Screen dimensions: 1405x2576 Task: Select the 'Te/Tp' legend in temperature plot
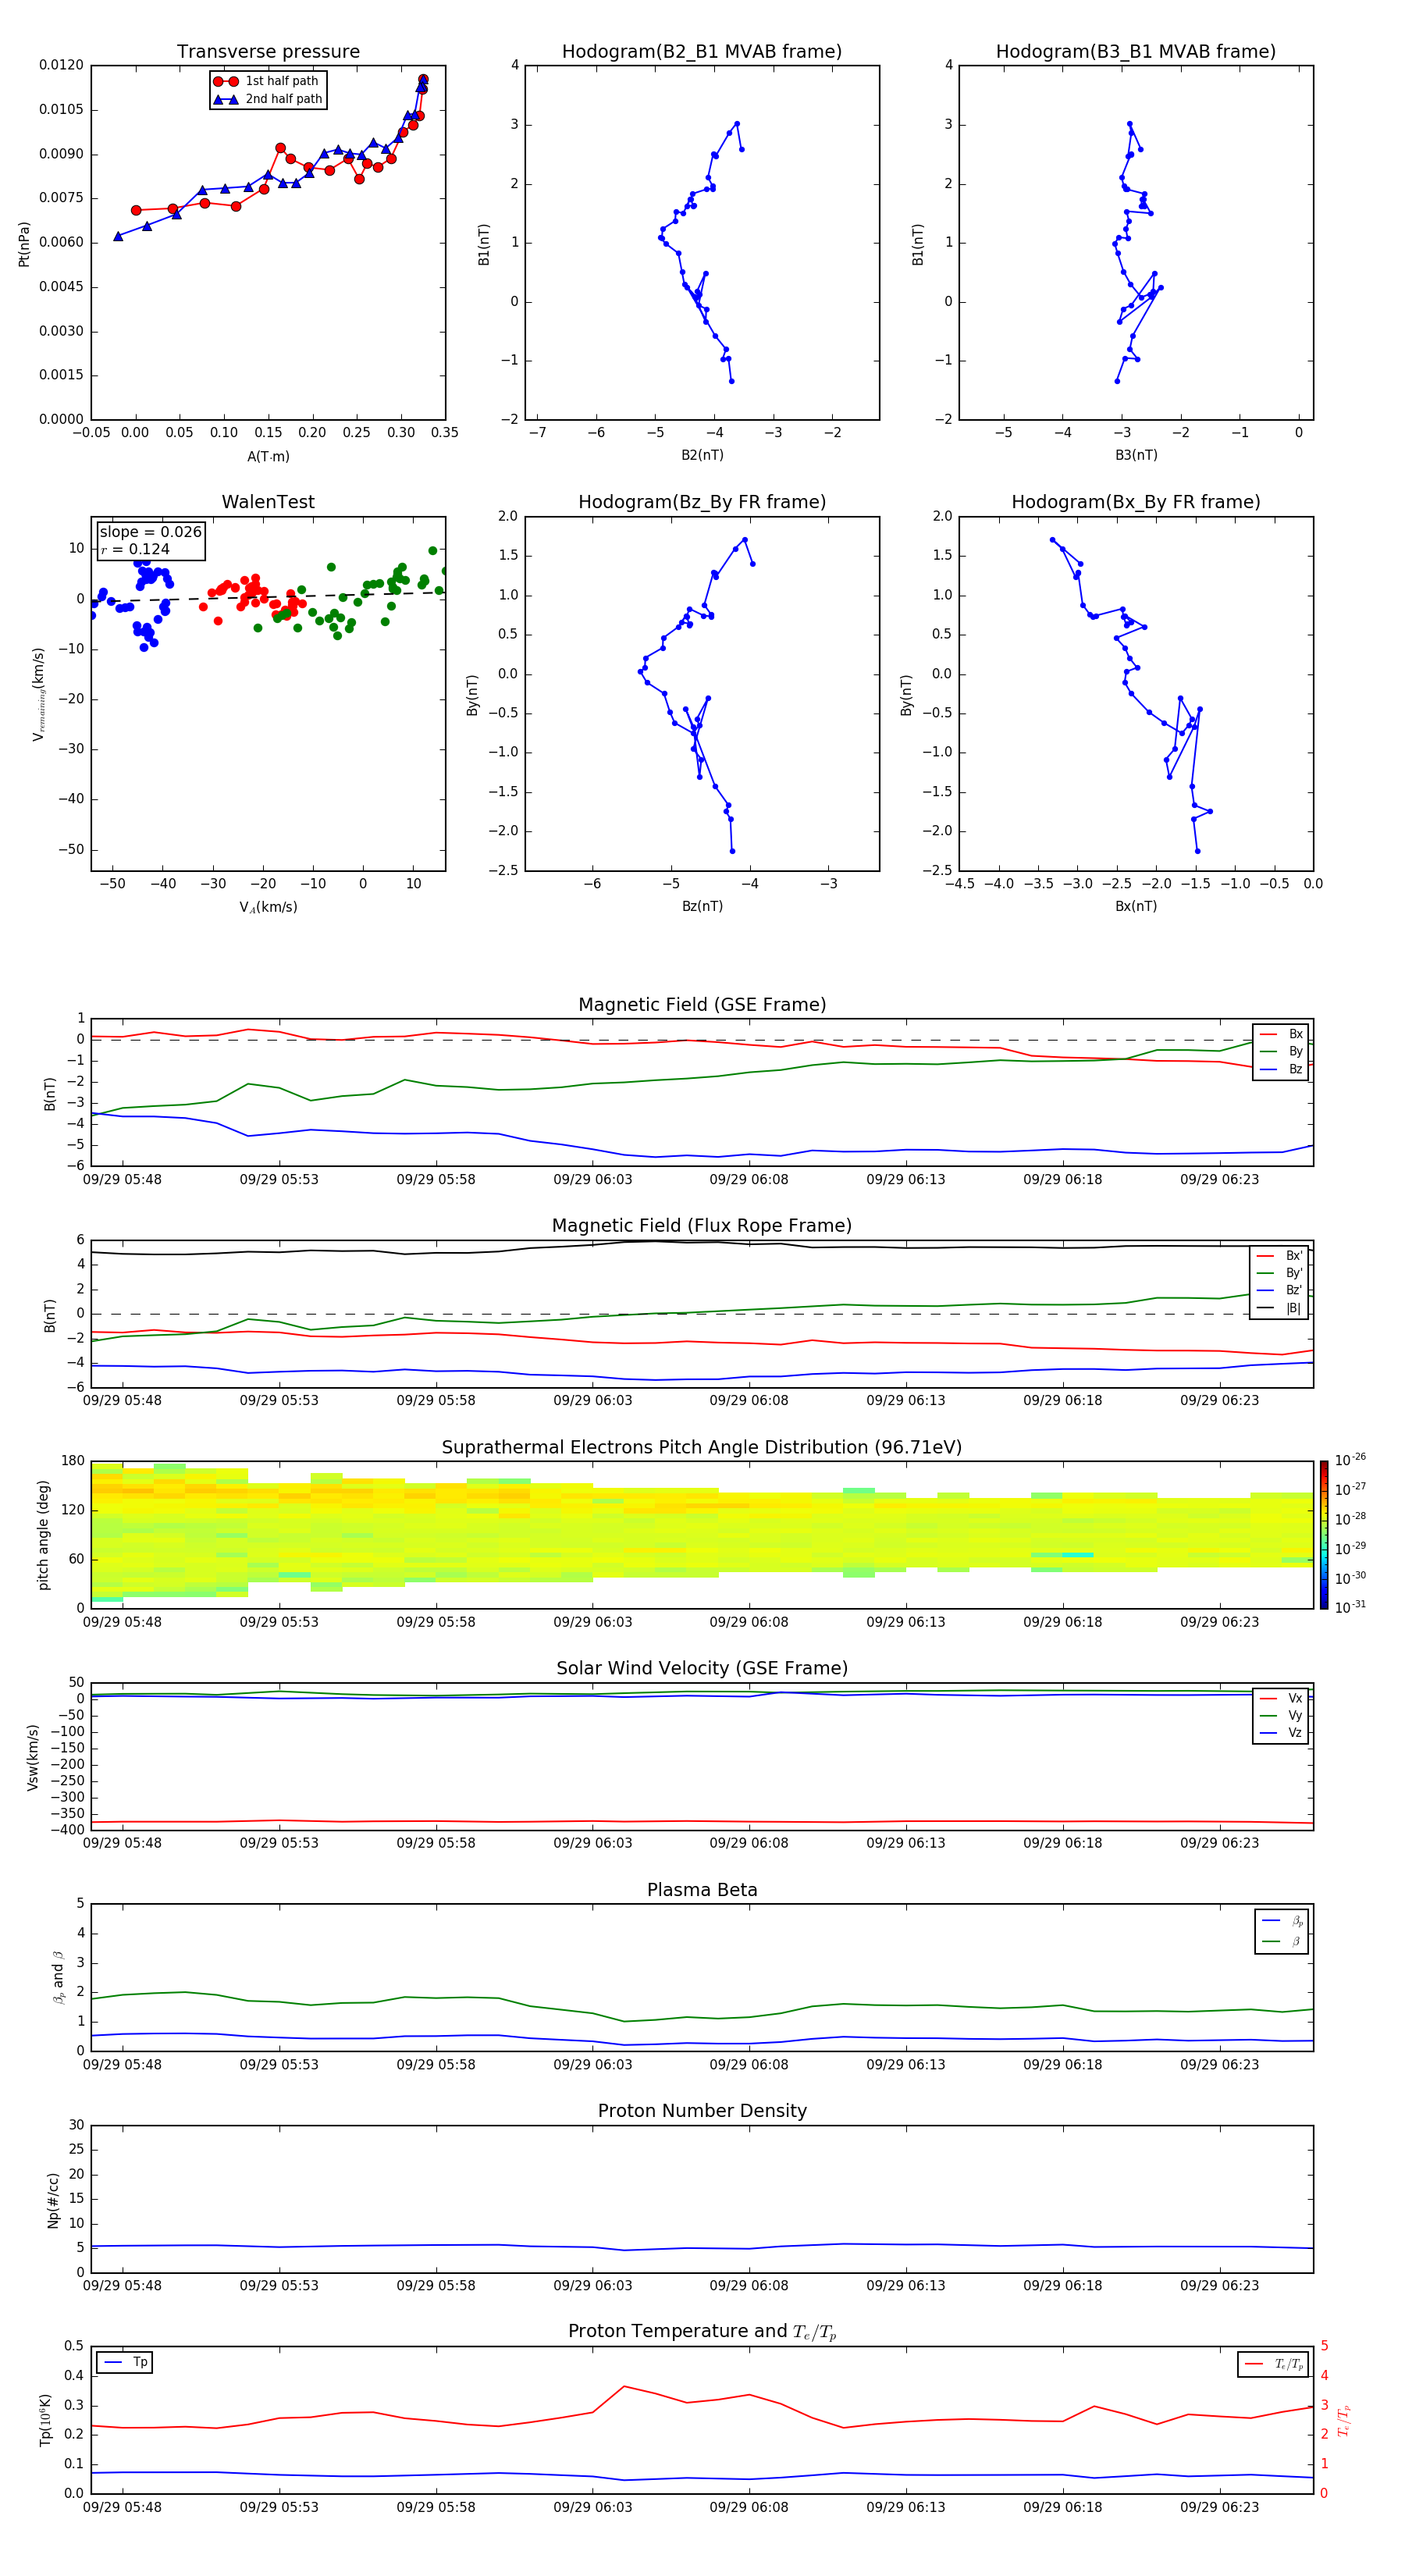1273,2364
